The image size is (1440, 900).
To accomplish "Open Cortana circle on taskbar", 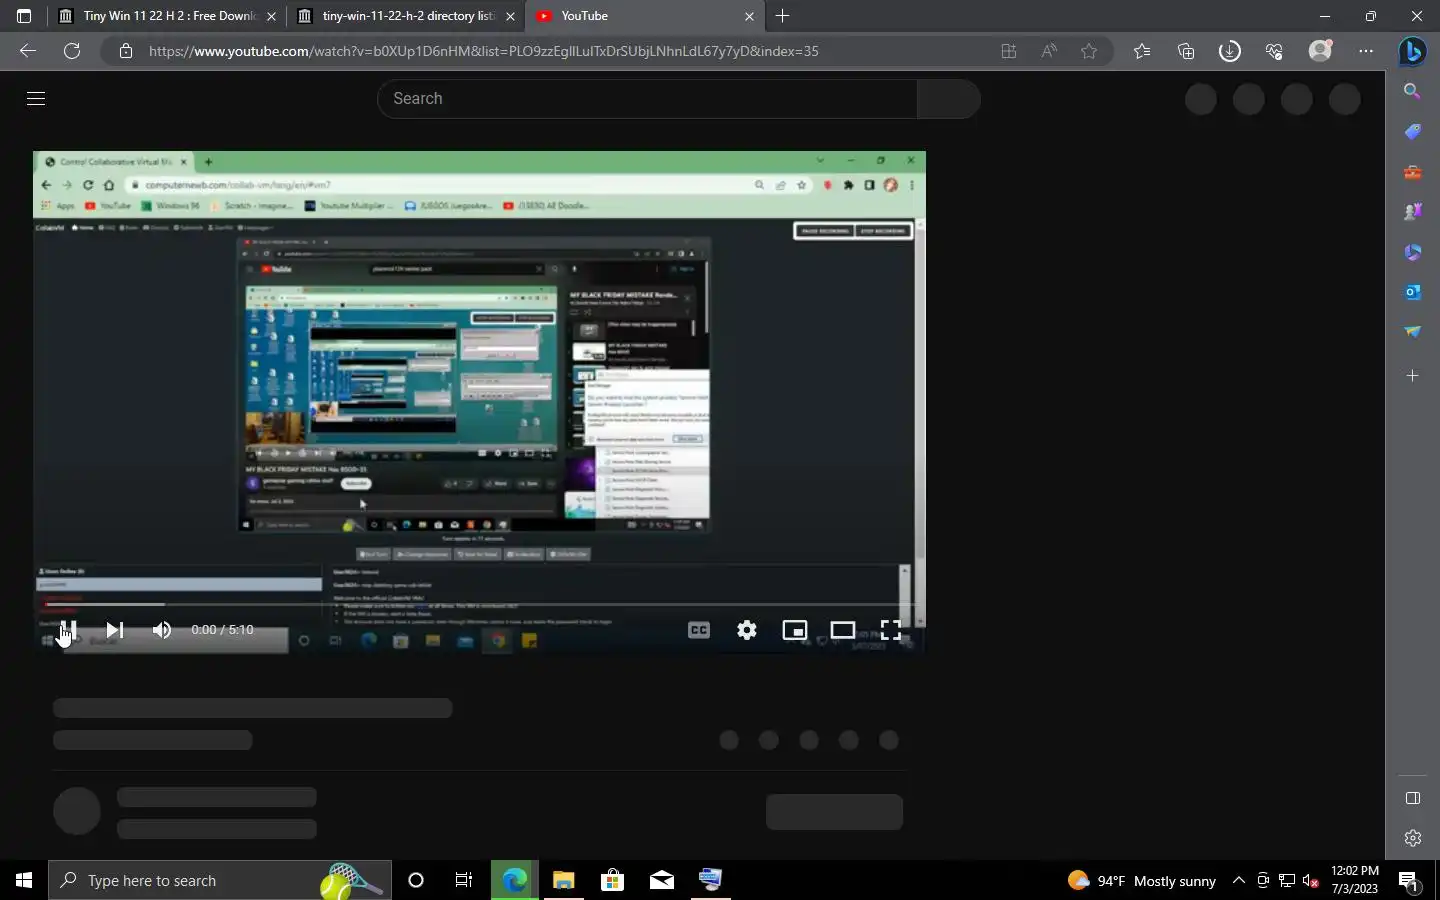I will coord(416,880).
